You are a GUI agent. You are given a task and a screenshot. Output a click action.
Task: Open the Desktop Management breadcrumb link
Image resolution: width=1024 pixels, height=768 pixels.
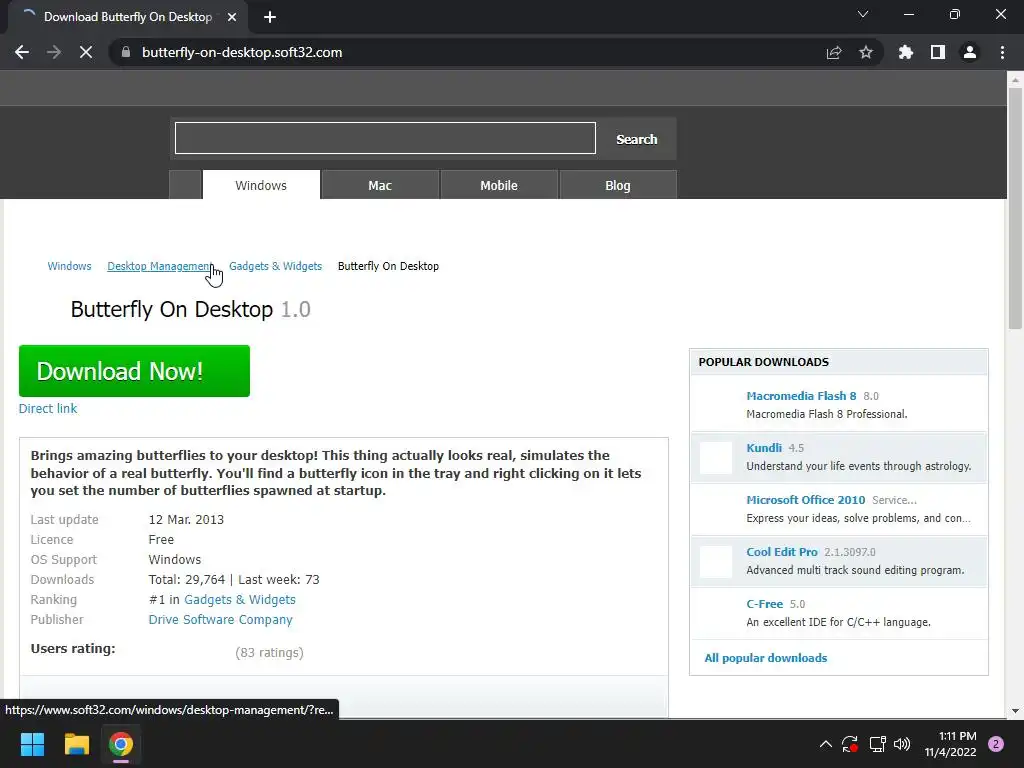[x=161, y=266]
